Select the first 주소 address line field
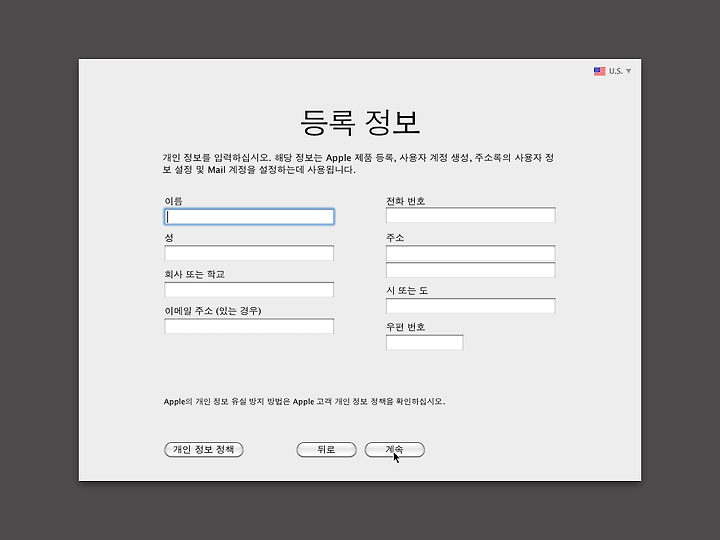The height and width of the screenshot is (540, 720). pyautogui.click(x=471, y=253)
